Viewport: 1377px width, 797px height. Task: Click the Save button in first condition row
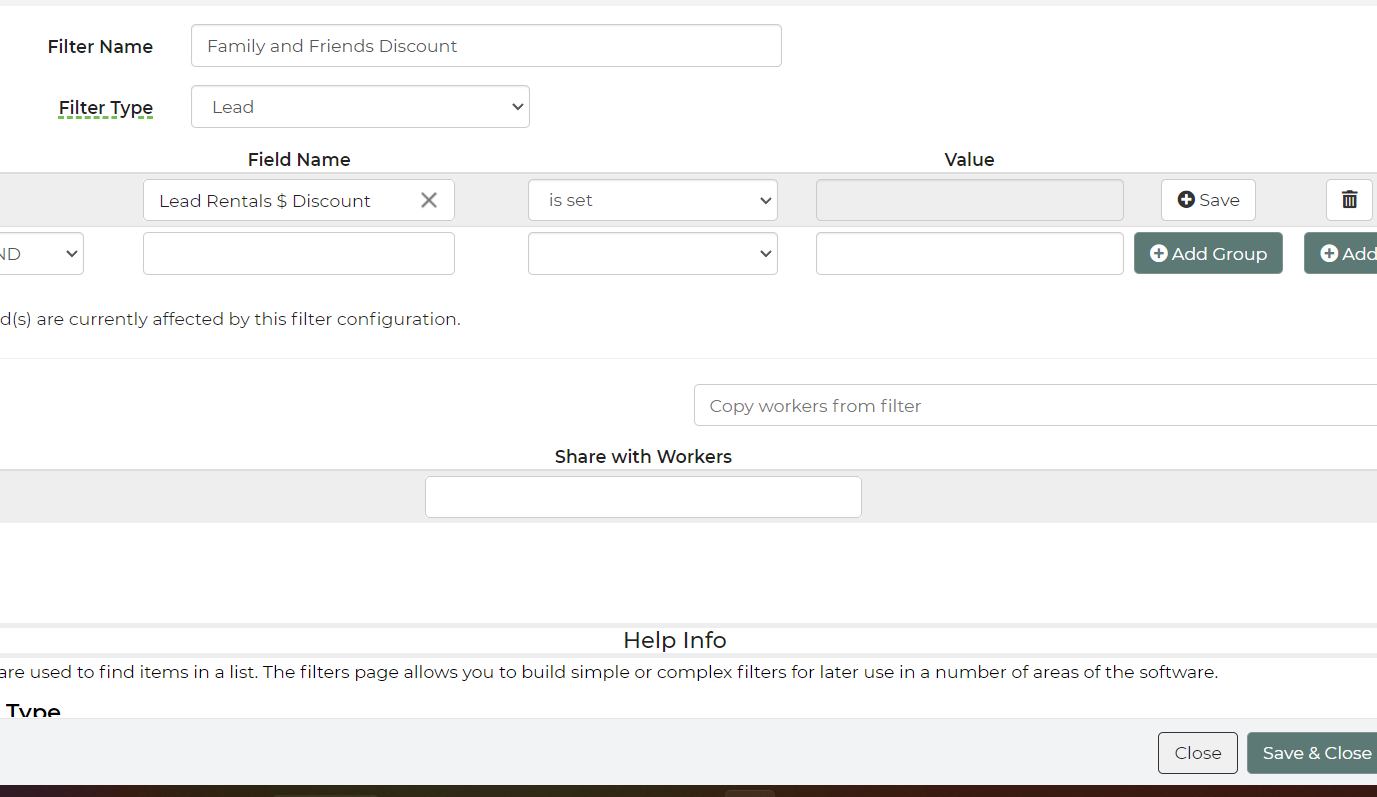[x=1208, y=200]
